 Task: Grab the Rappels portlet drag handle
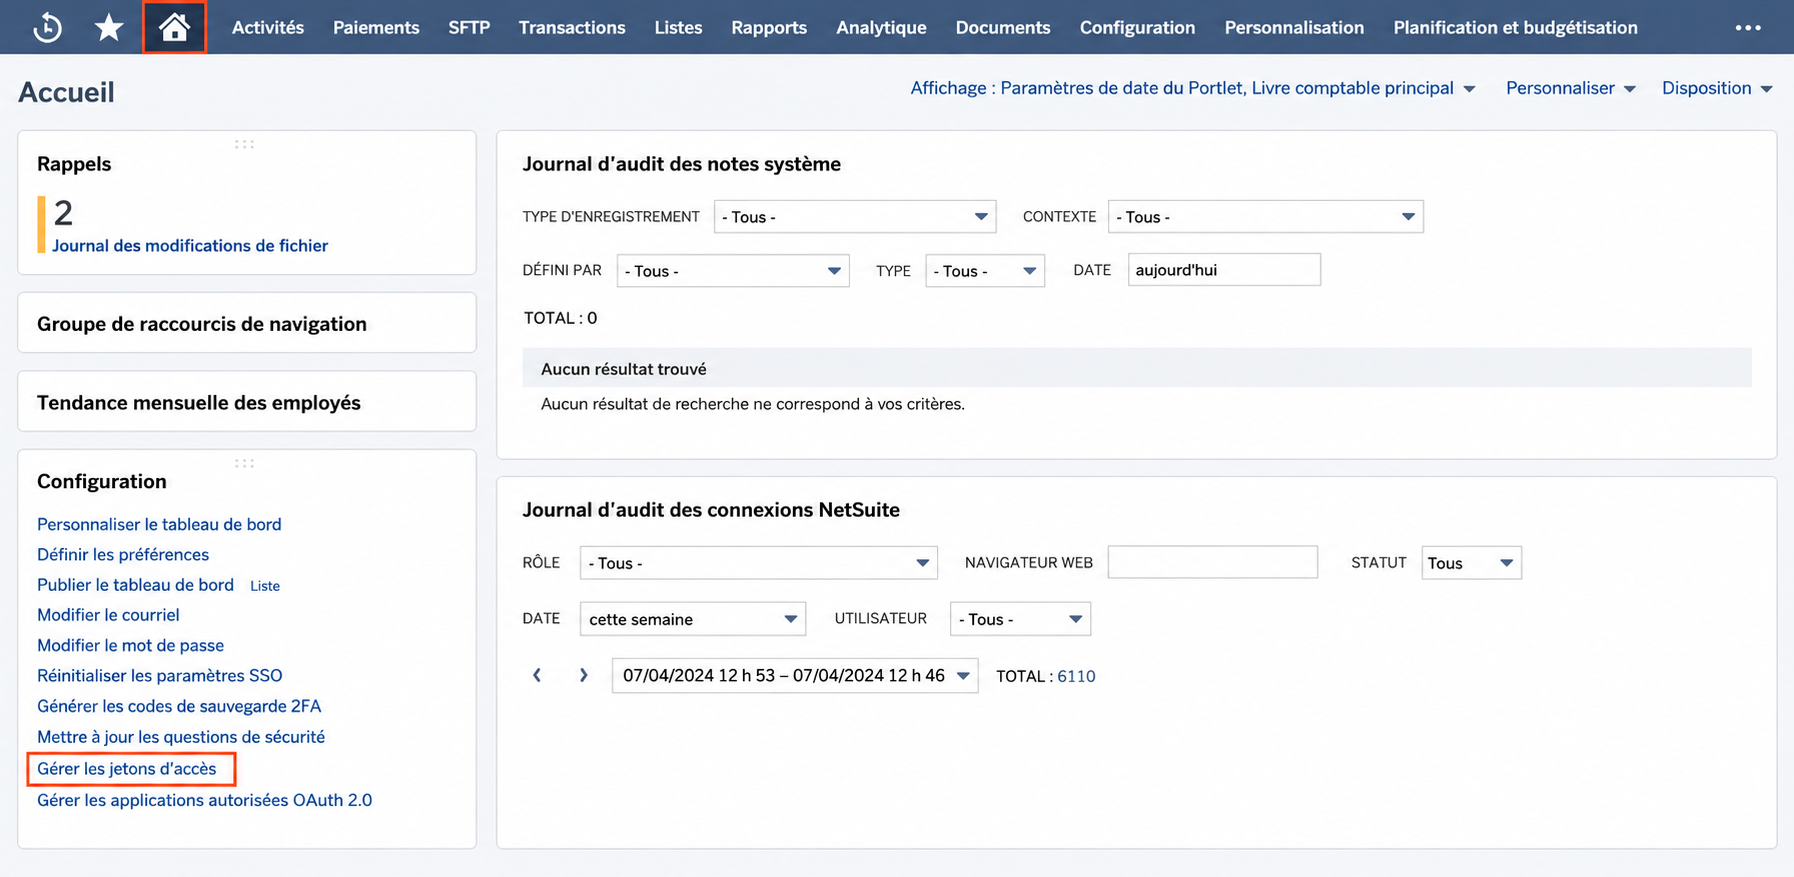[x=245, y=144]
